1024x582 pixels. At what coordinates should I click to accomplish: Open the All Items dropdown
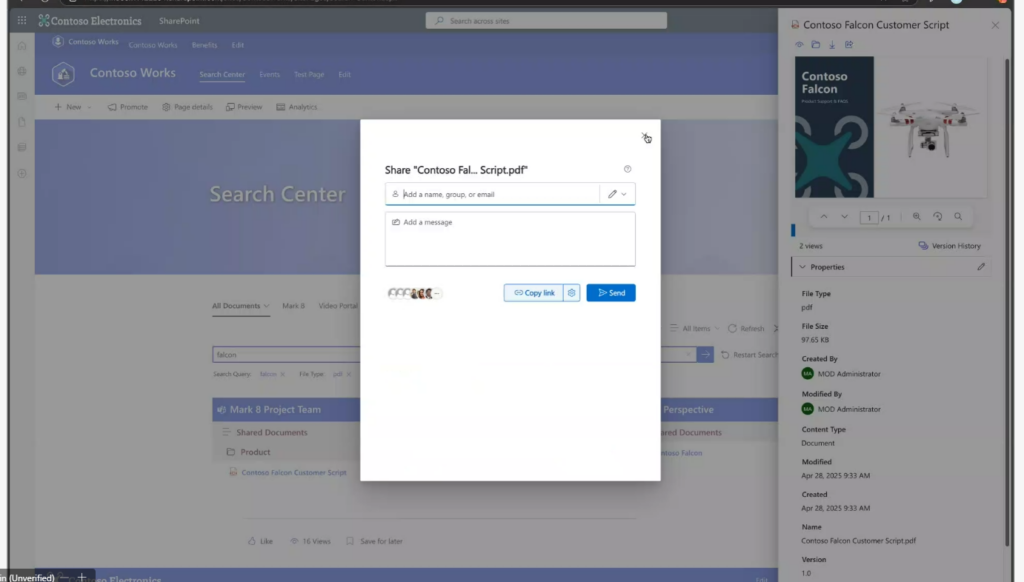[x=694, y=329]
